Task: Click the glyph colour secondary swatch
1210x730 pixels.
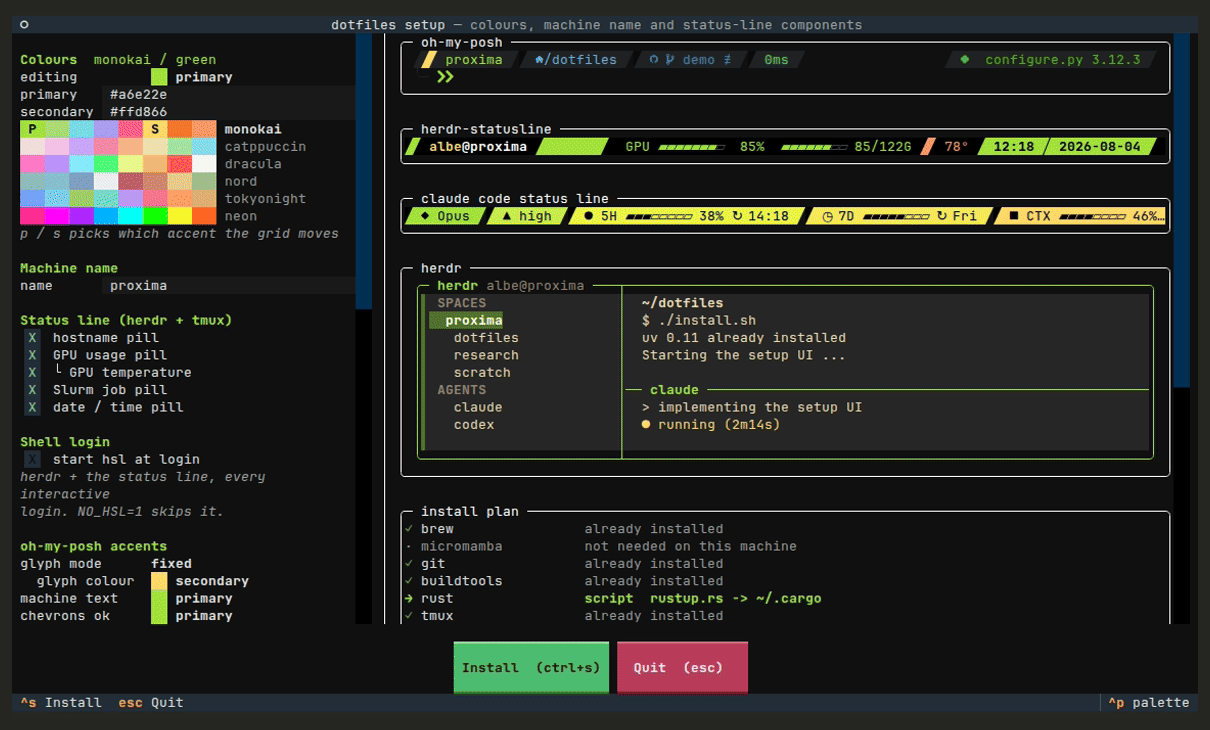Action: pyautogui.click(x=159, y=581)
